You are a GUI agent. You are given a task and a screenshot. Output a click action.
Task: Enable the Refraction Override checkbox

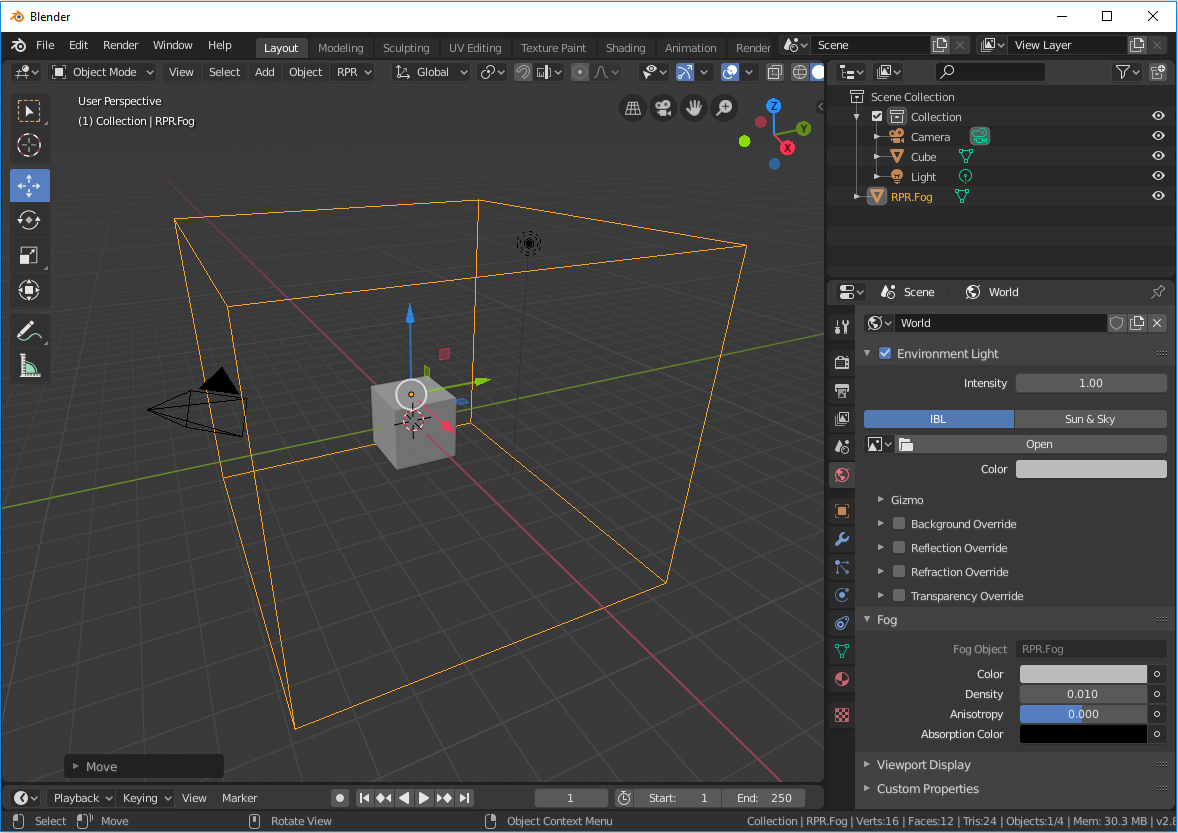[x=899, y=572]
